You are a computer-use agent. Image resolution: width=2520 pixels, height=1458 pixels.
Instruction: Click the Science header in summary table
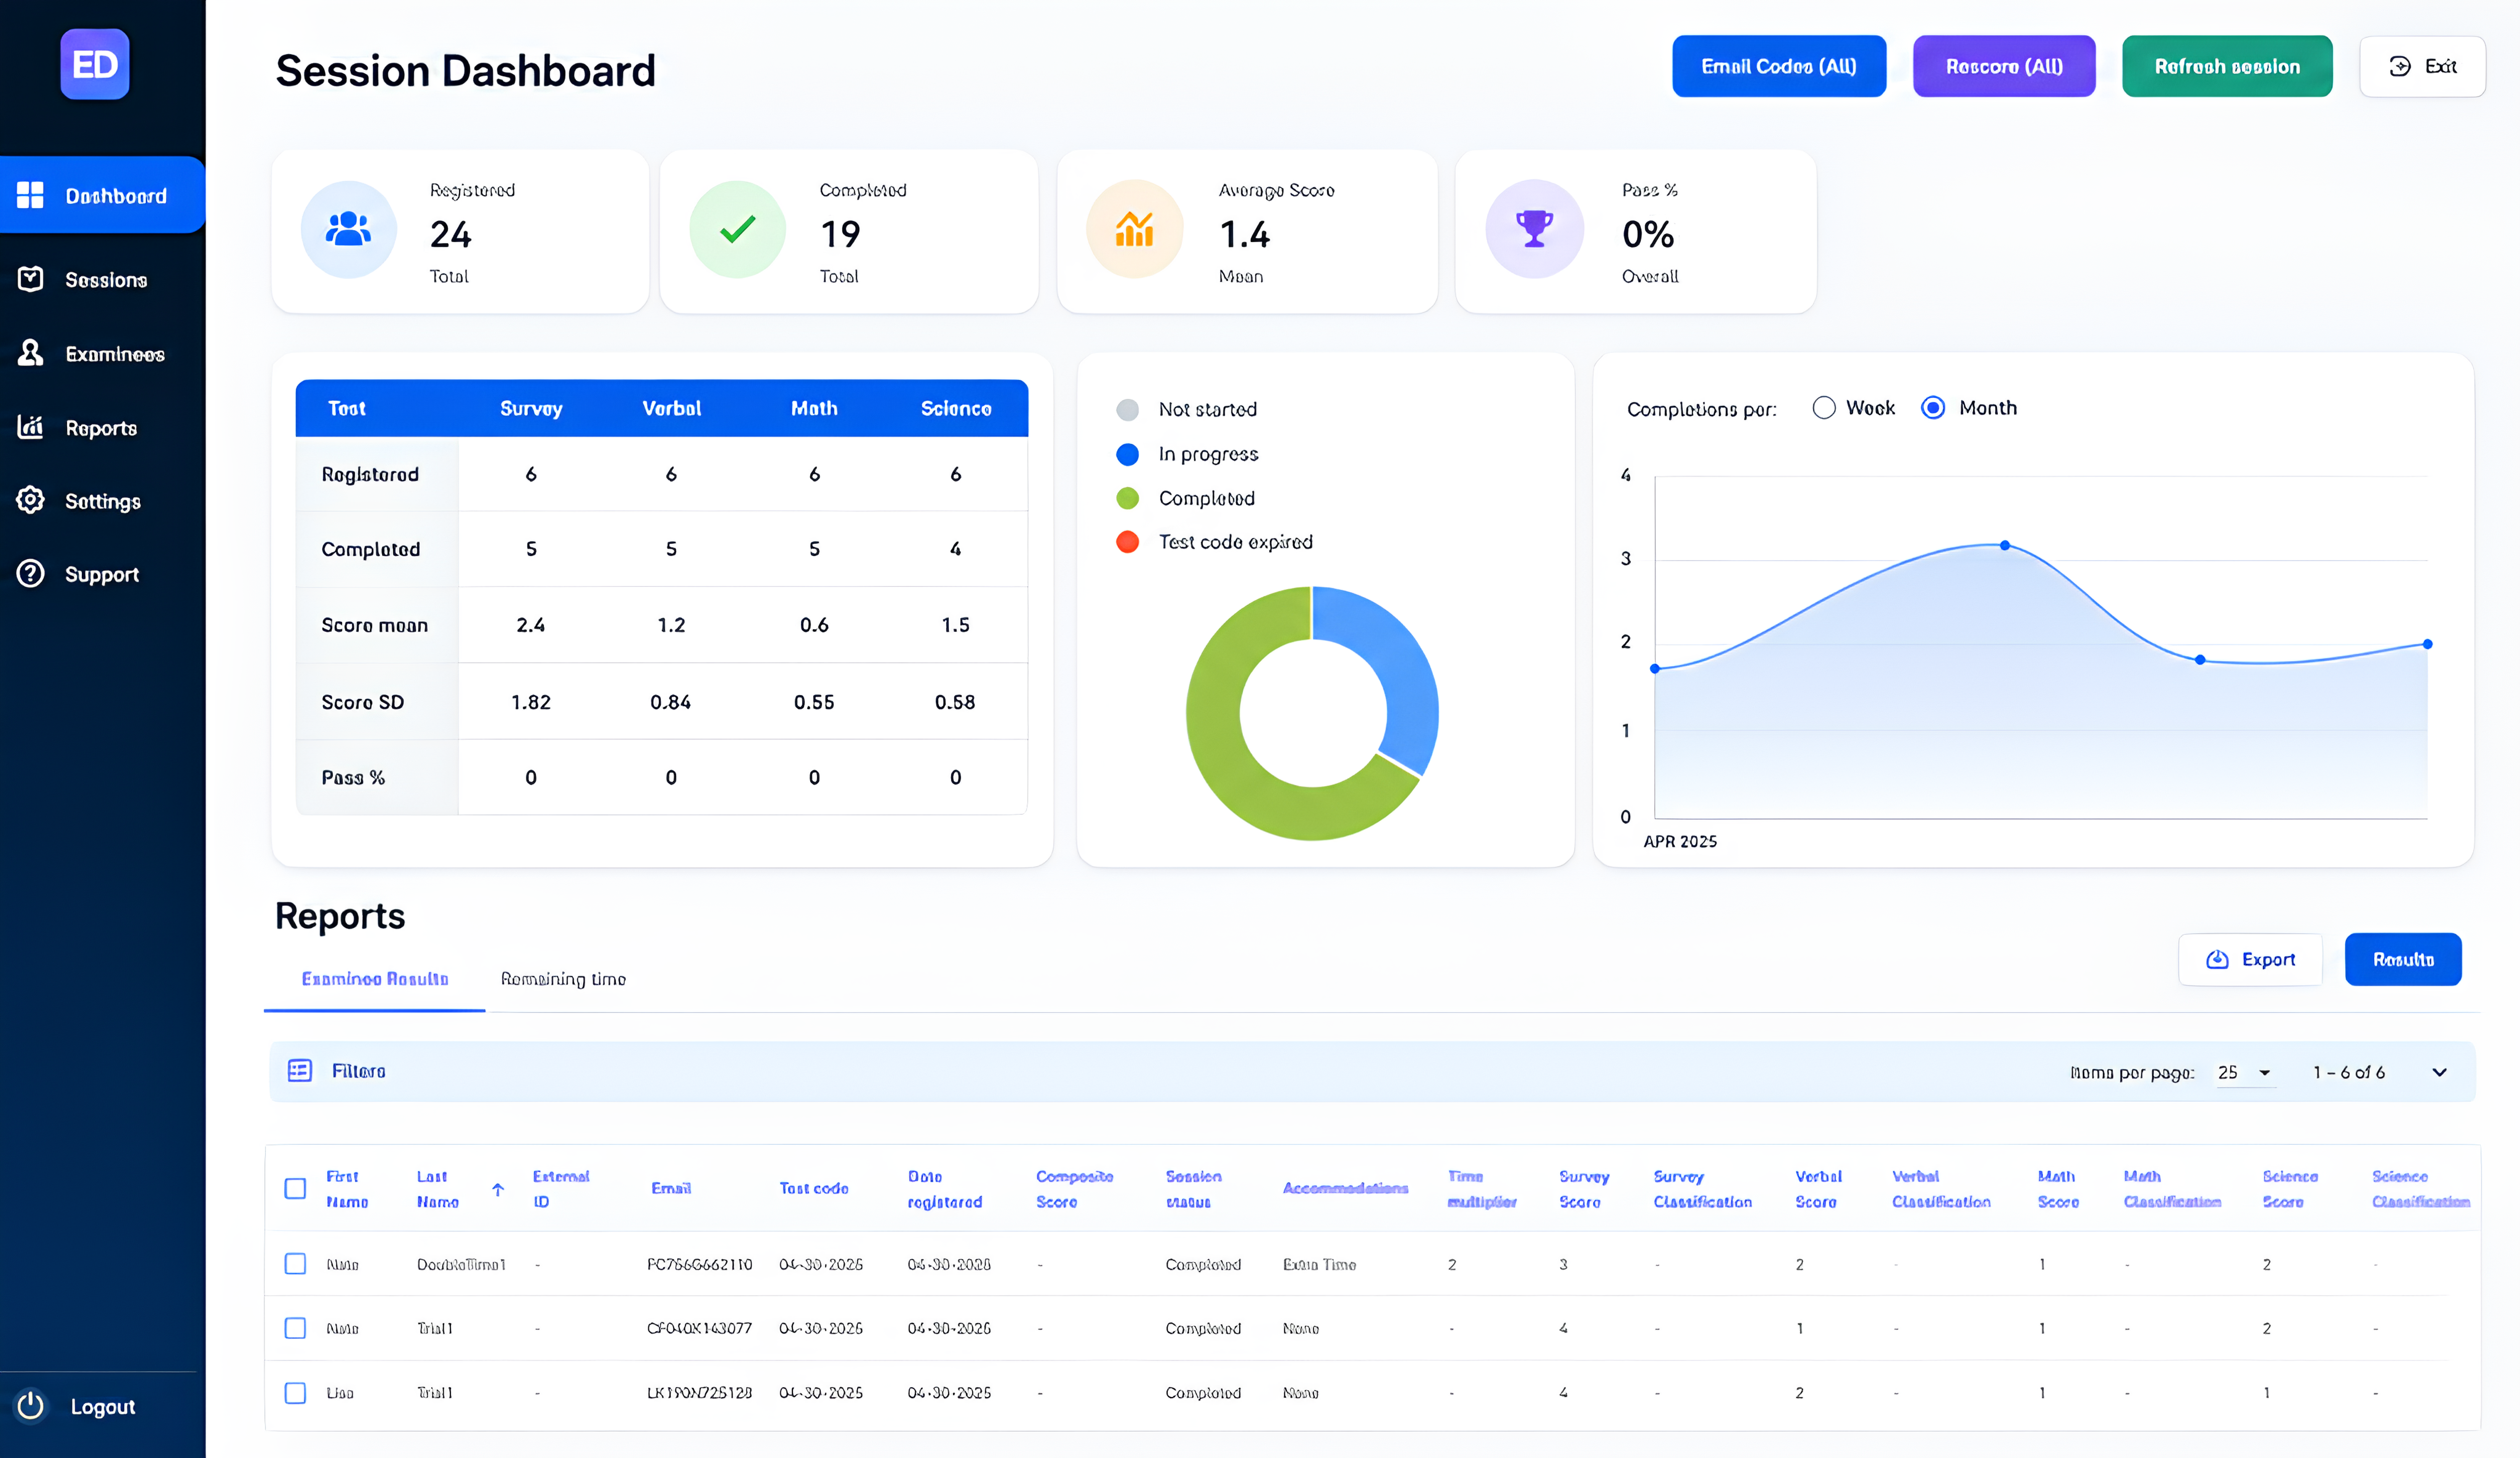tap(956, 408)
